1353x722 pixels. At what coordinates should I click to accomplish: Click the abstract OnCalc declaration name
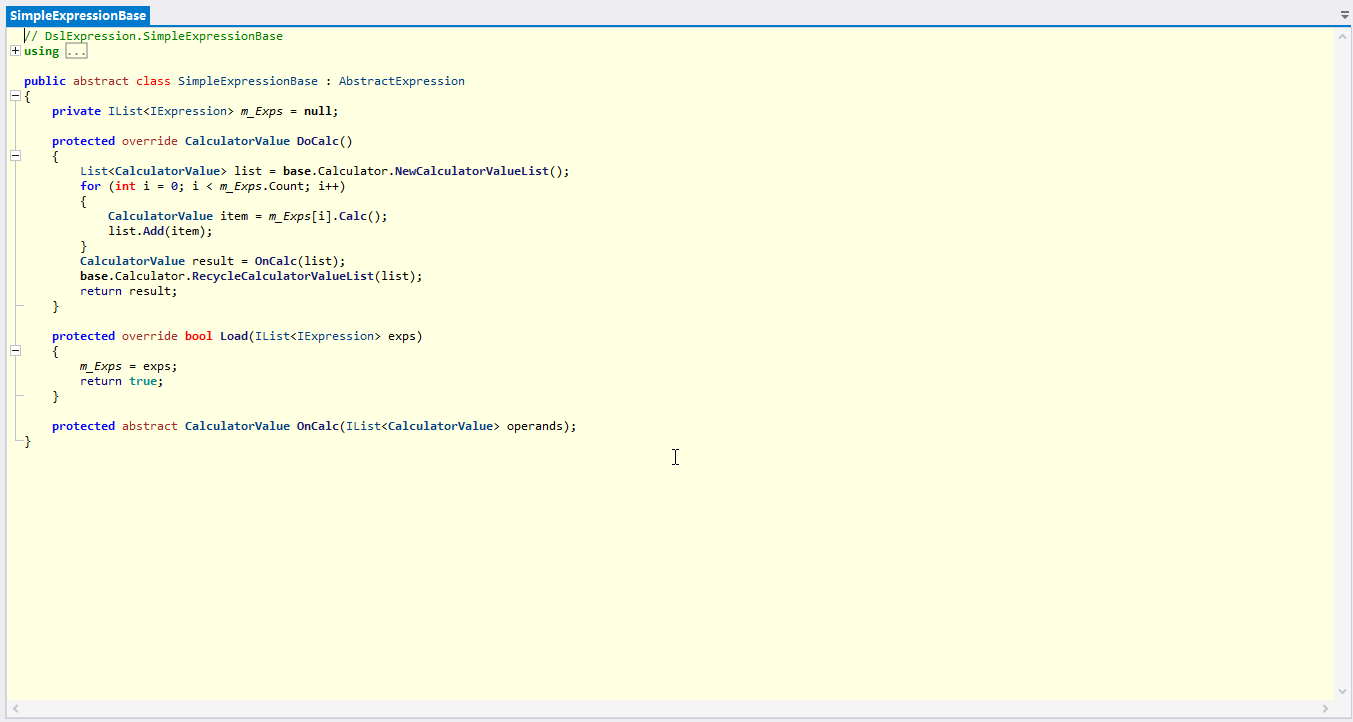pos(318,426)
